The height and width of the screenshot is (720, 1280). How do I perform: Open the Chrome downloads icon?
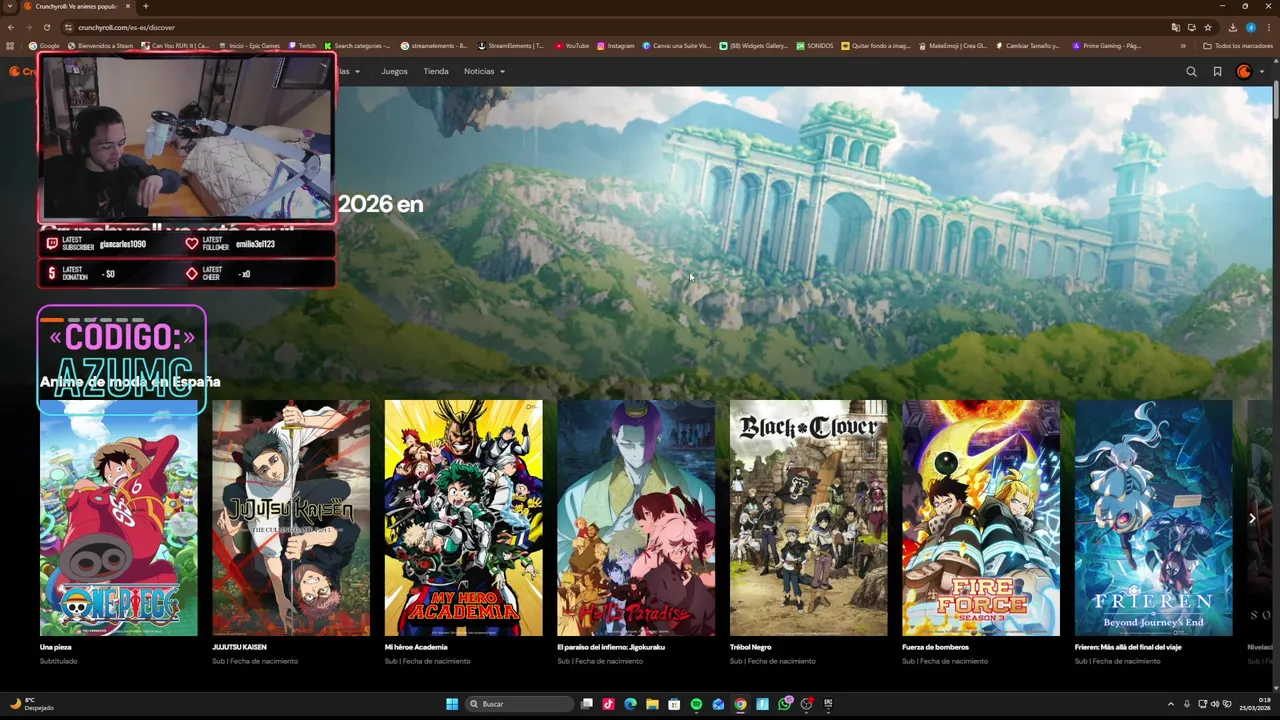point(1233,27)
